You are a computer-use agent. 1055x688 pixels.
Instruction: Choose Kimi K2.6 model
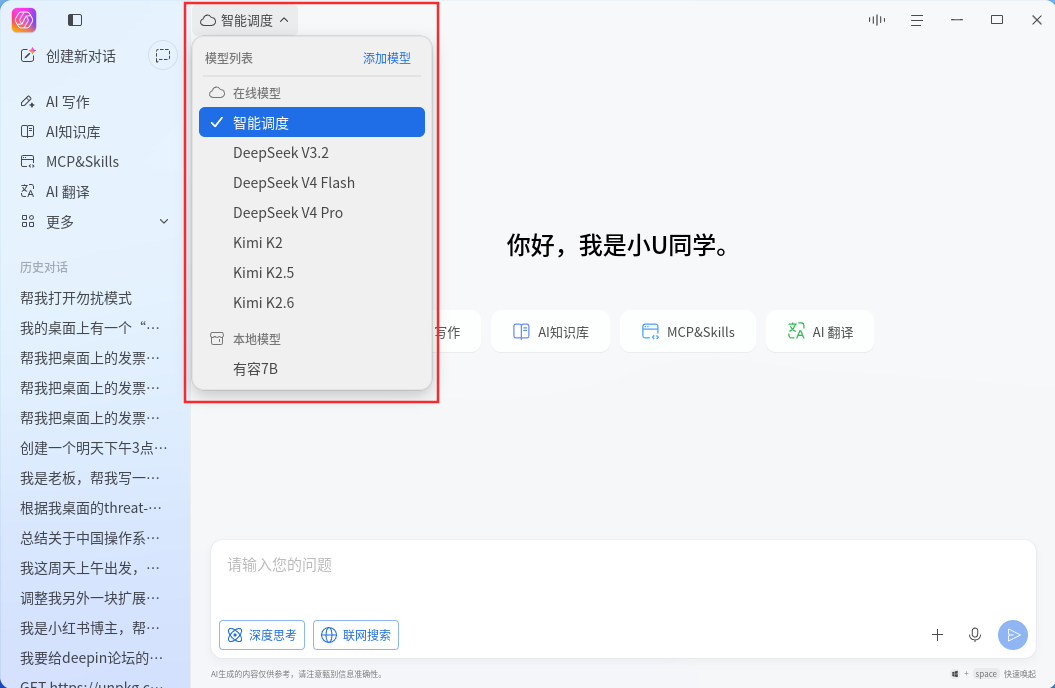[x=312, y=303]
